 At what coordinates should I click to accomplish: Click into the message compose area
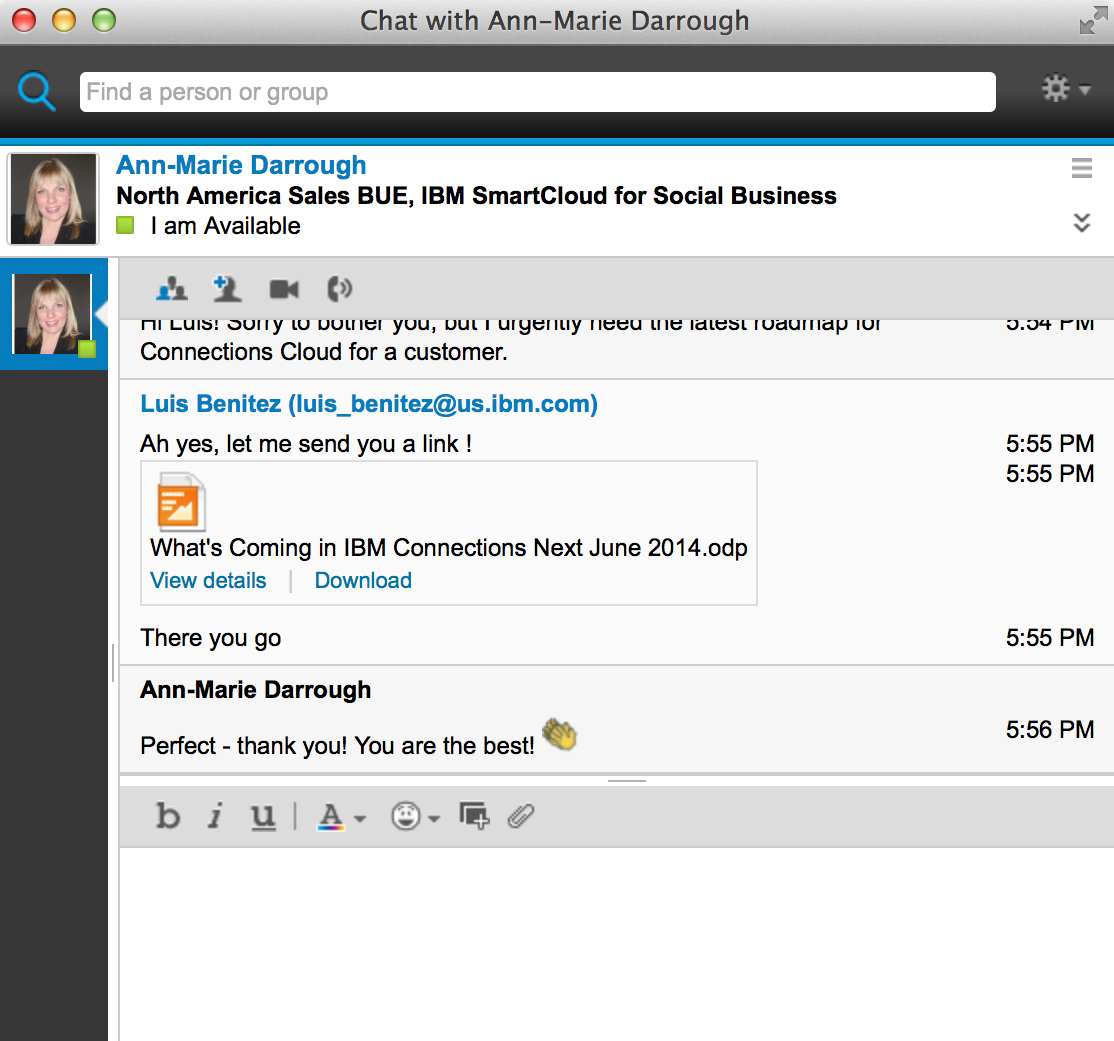pos(616,944)
